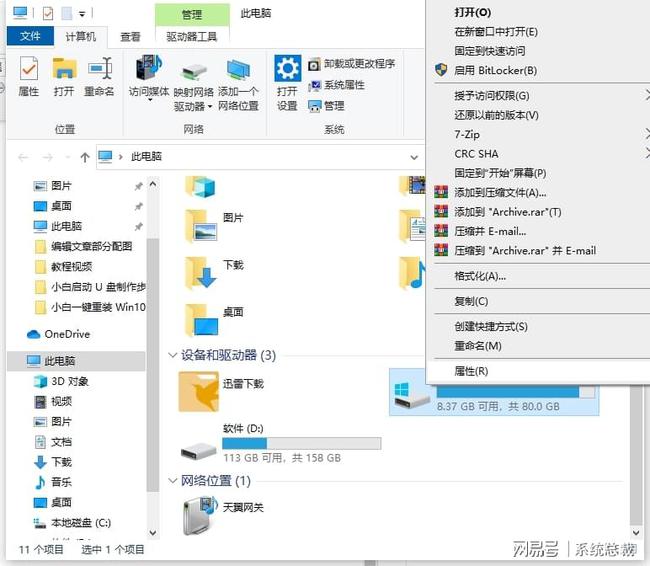Select the 下载 folder icon in main pane
The width and height of the screenshot is (650, 566).
click(201, 273)
